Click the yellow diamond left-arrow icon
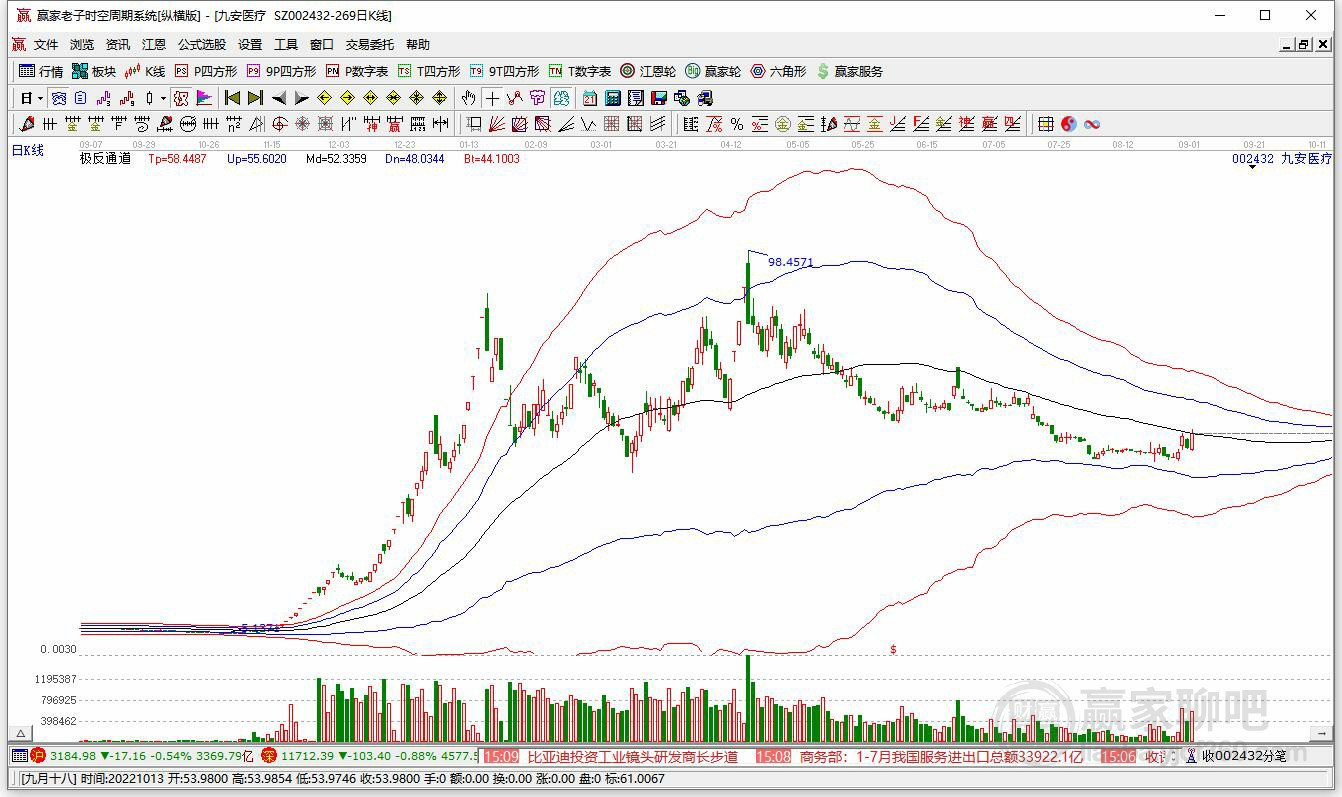Viewport: 1342px width, 797px height. tap(324, 98)
